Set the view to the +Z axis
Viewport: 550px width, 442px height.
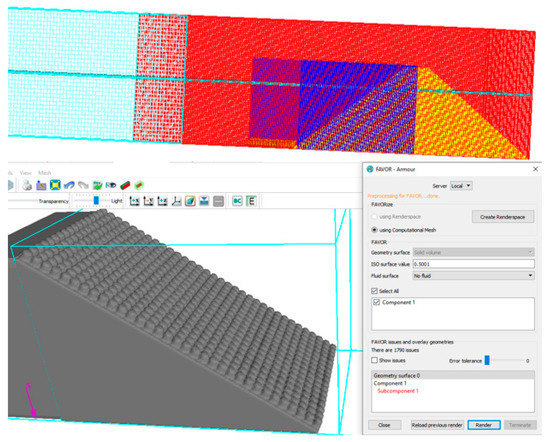162,201
